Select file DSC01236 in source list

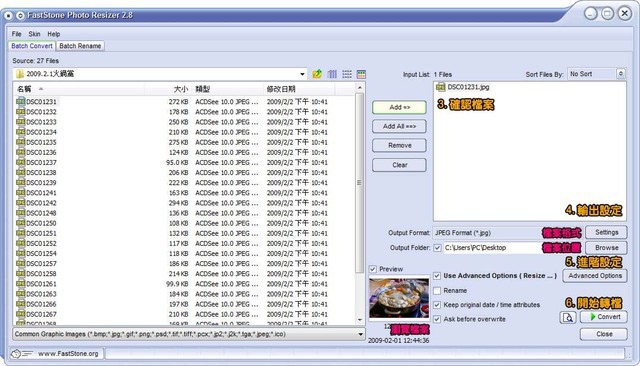pyautogui.click(x=41, y=152)
